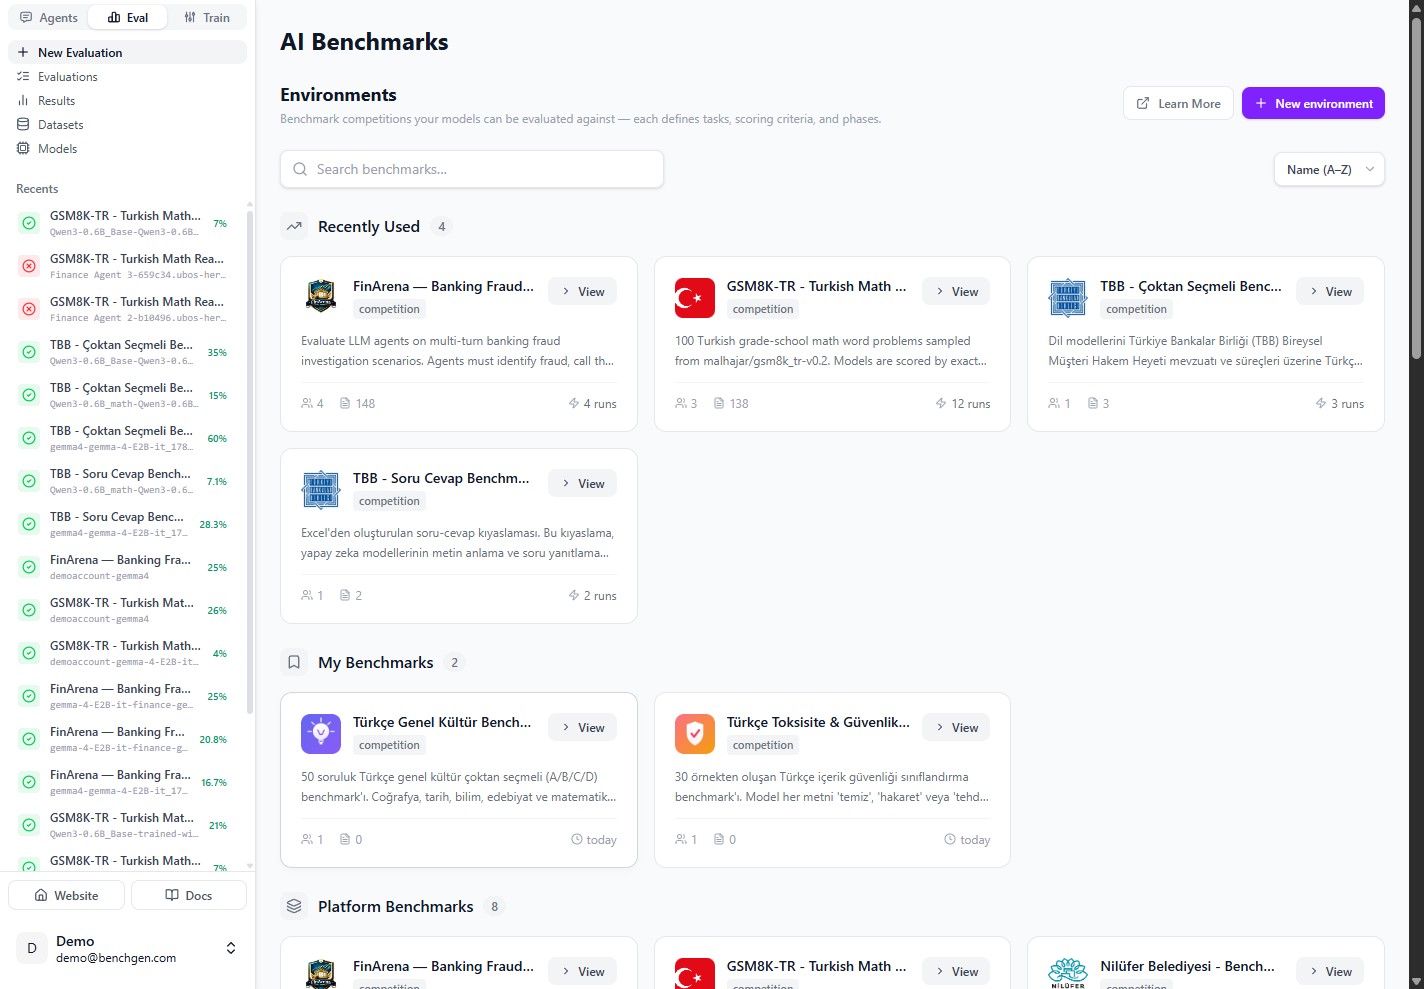Open the TBB Soru Cevap run scoring 7.1%
The height and width of the screenshot is (989, 1424).
[125, 481]
